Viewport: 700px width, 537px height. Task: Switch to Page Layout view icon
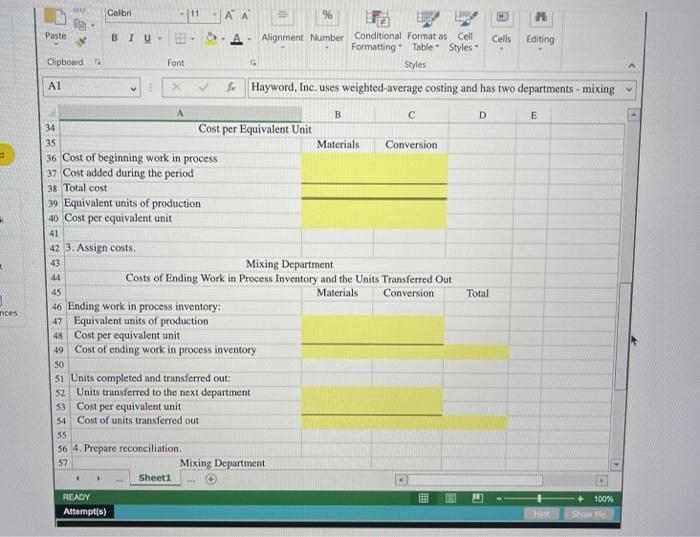pyautogui.click(x=451, y=498)
